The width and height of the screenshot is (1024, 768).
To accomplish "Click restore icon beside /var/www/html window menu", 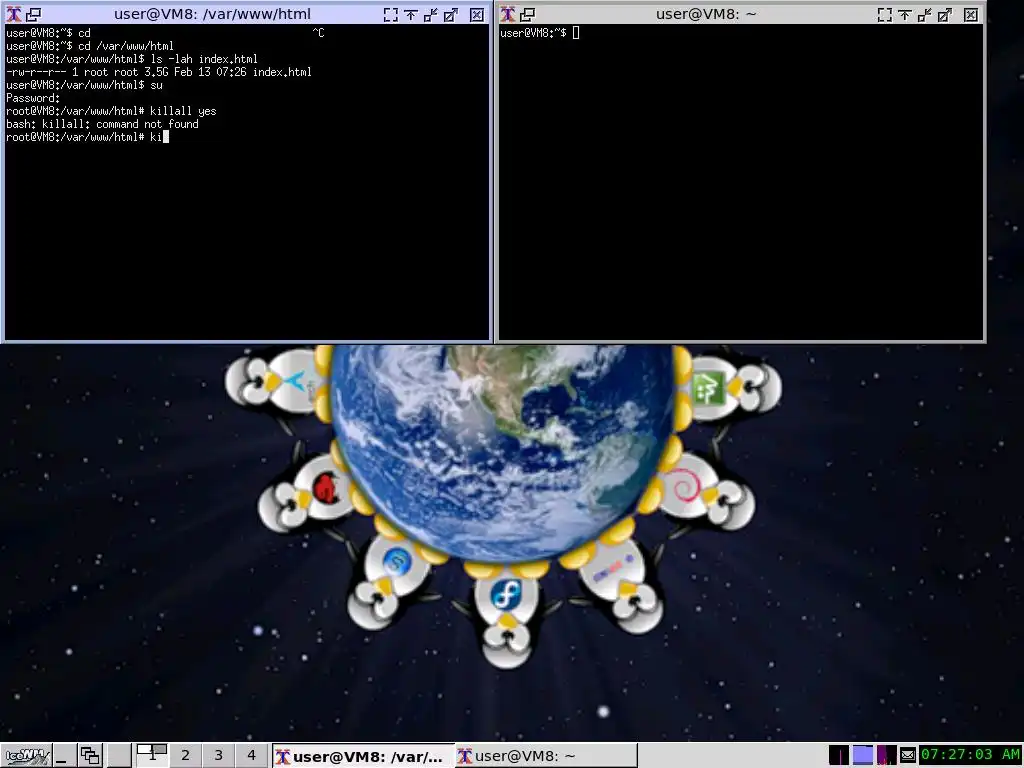I will point(33,14).
